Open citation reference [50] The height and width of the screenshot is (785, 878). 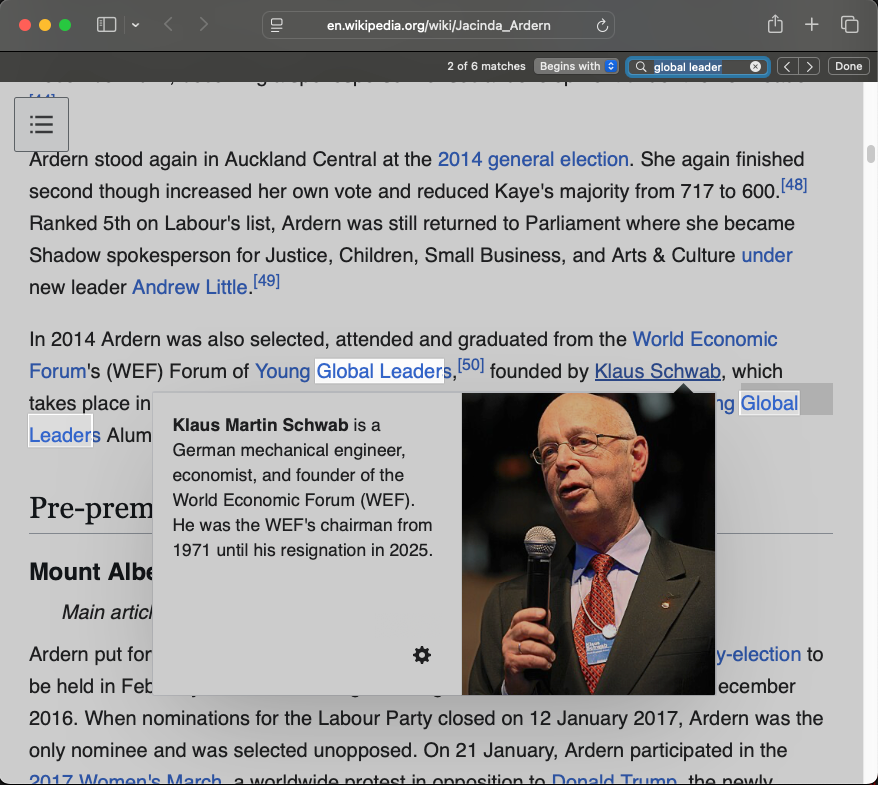(470, 365)
